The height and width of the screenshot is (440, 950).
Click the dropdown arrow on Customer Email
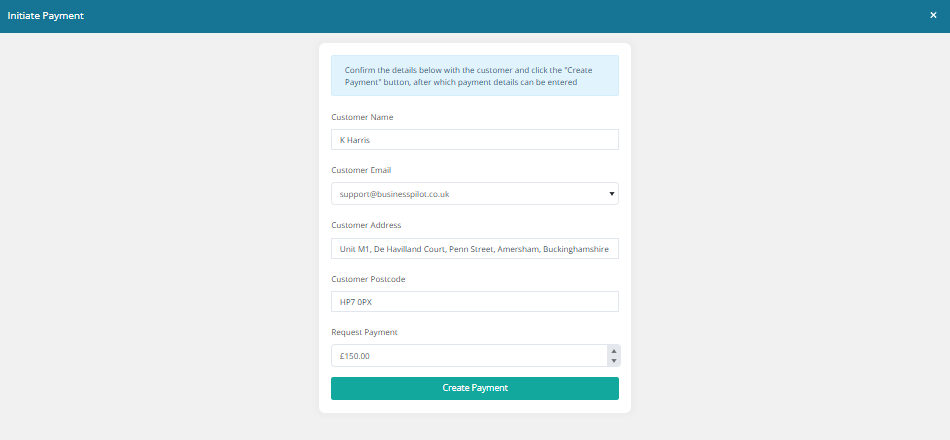point(612,193)
